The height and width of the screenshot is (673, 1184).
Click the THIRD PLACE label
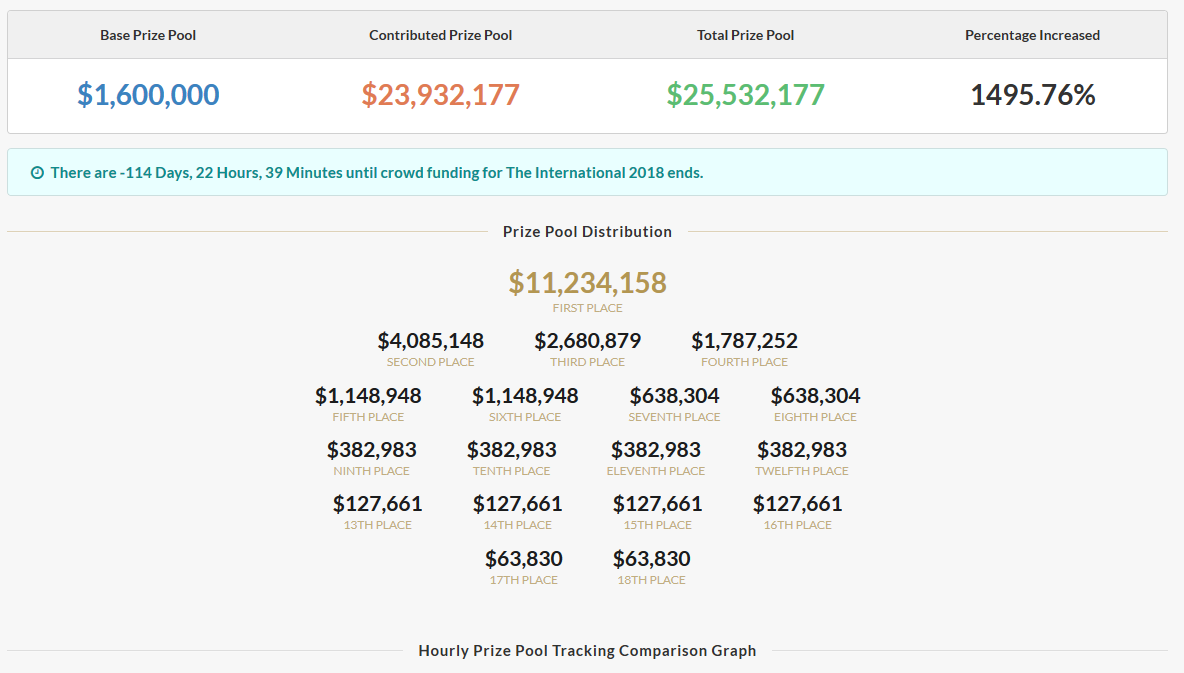587,363
